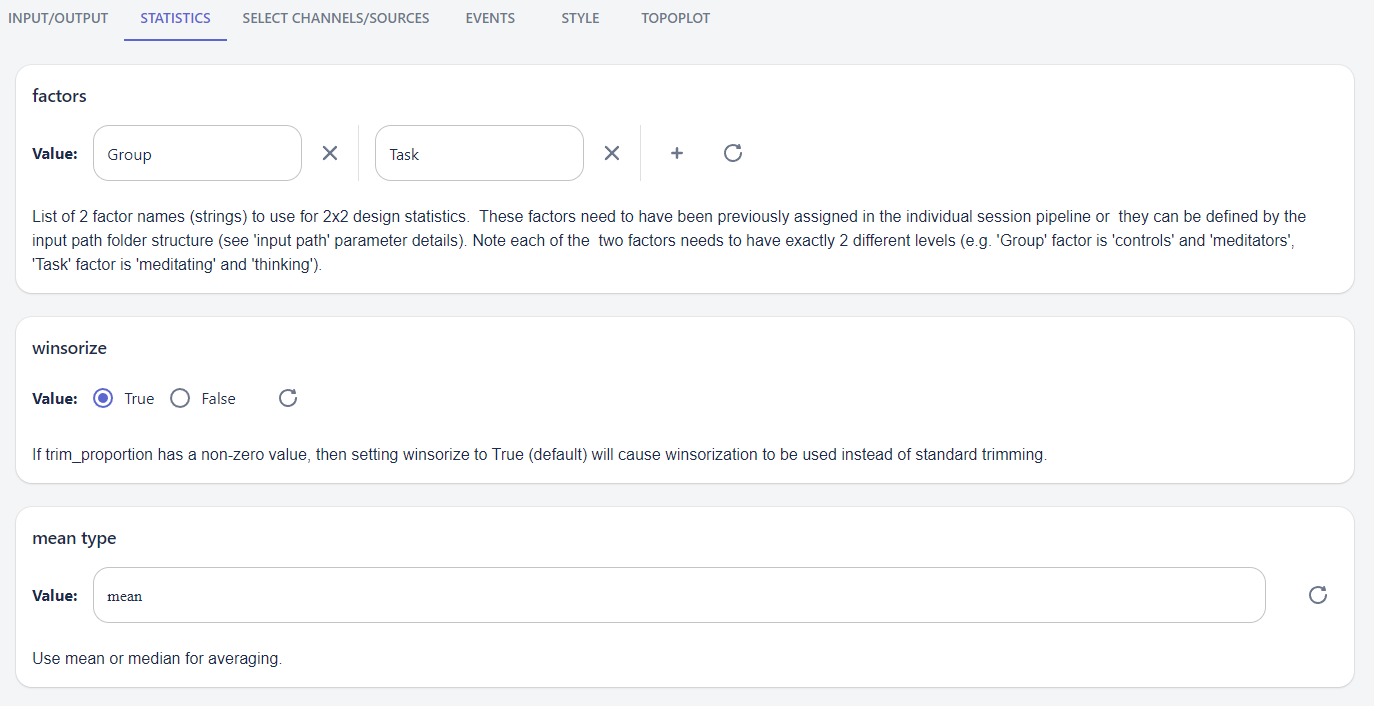
Task: Click the mean type value field
Action: 679,595
